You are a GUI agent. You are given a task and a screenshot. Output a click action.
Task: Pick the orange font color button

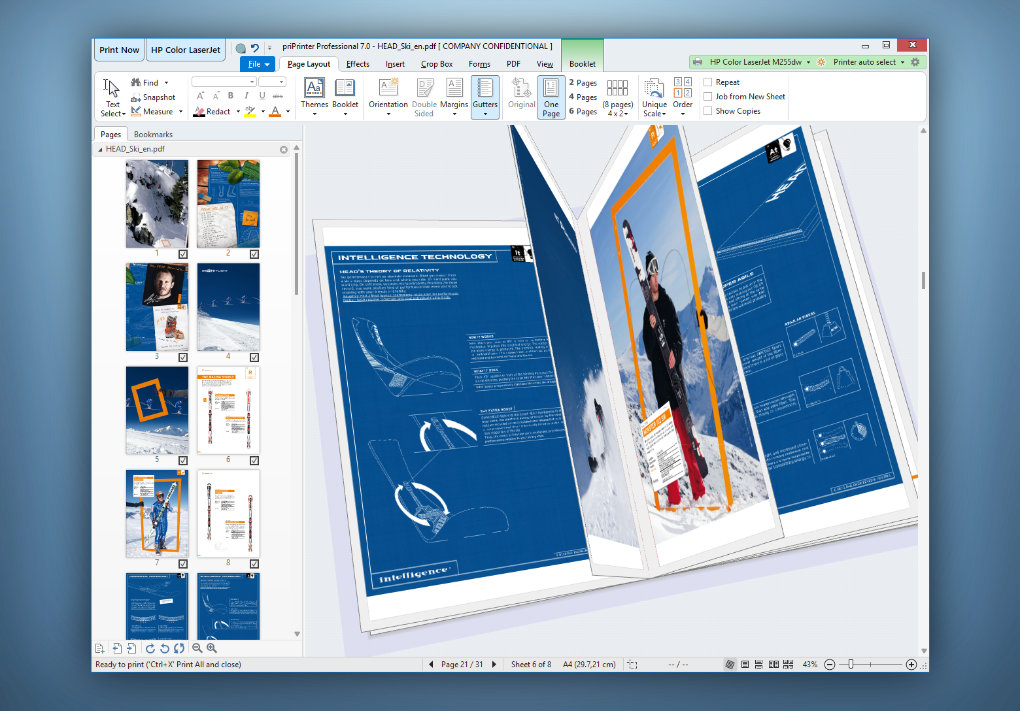(275, 111)
